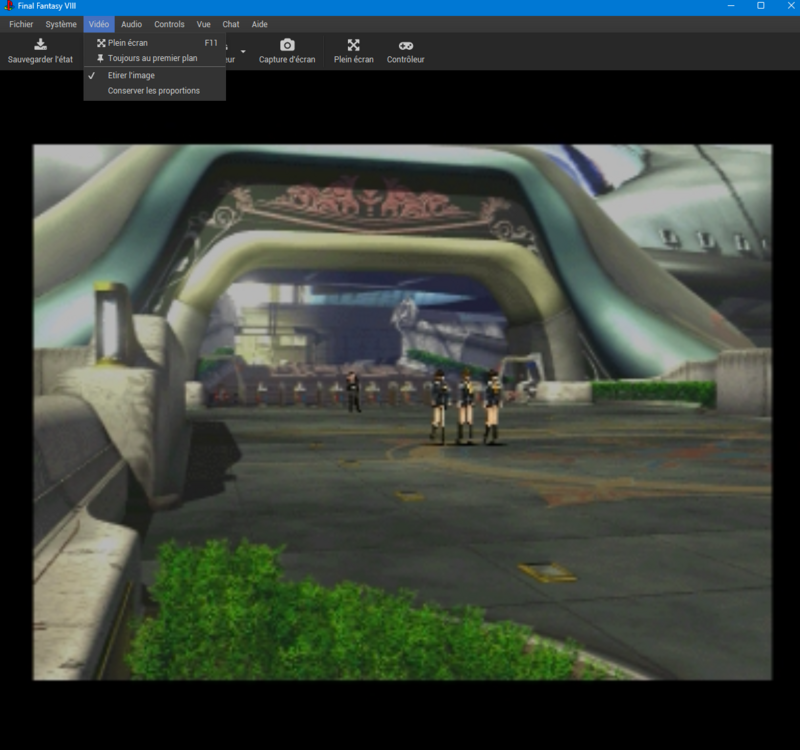The width and height of the screenshot is (800, 750).
Task: Choose Plein écran in the Vidéo menu
Action: tap(128, 43)
